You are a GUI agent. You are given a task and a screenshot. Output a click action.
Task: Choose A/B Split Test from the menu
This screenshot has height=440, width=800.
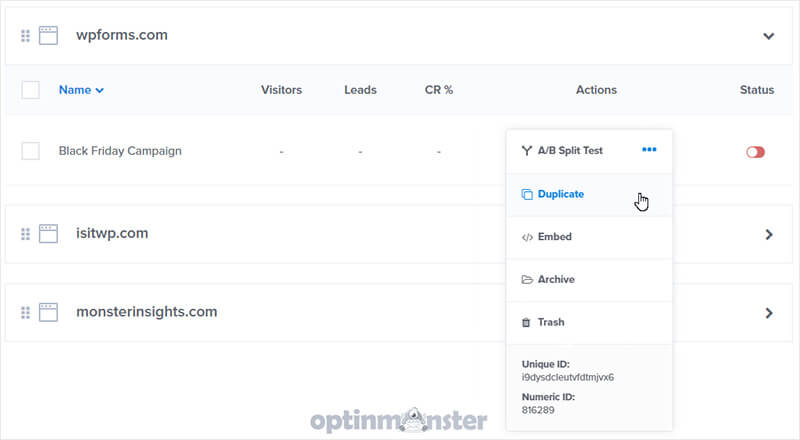(570, 151)
